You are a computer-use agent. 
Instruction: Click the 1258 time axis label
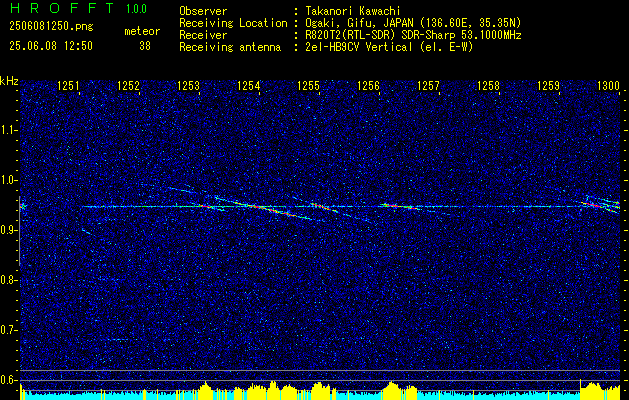pos(488,85)
